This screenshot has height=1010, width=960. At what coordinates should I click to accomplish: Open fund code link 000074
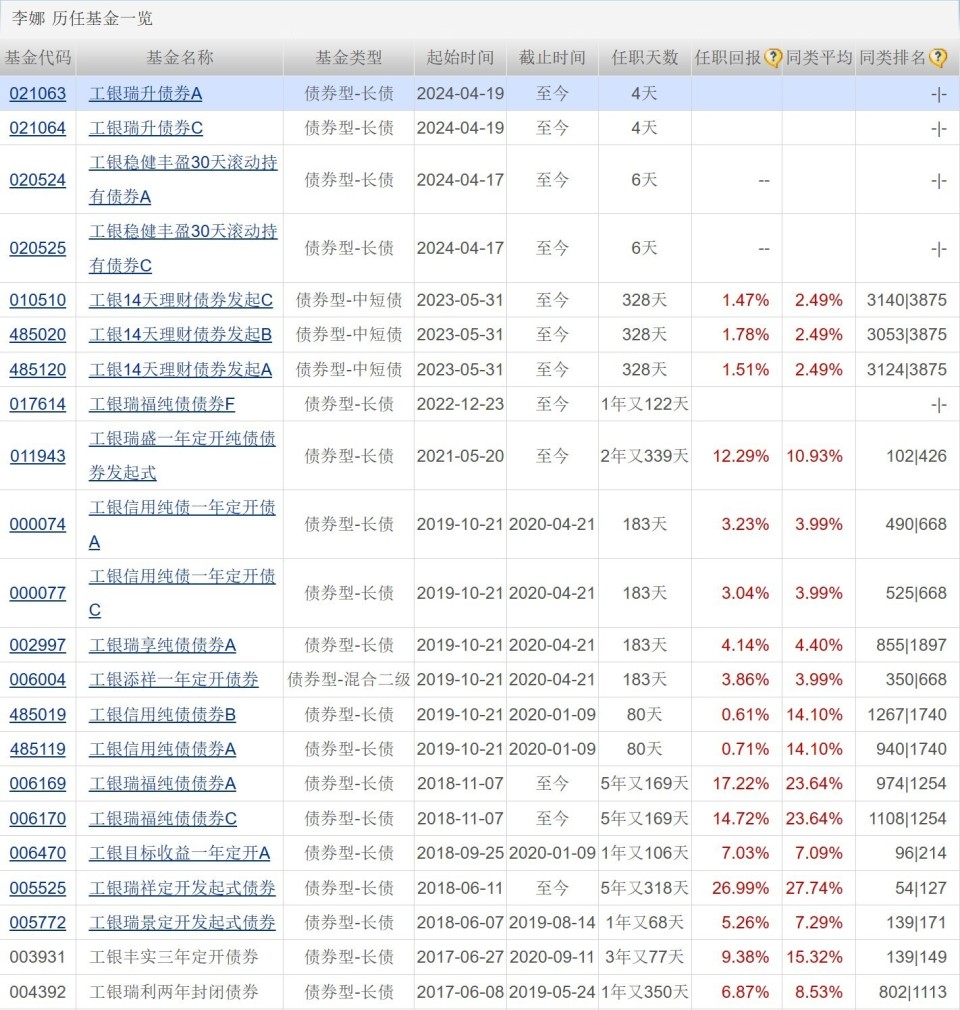click(37, 524)
